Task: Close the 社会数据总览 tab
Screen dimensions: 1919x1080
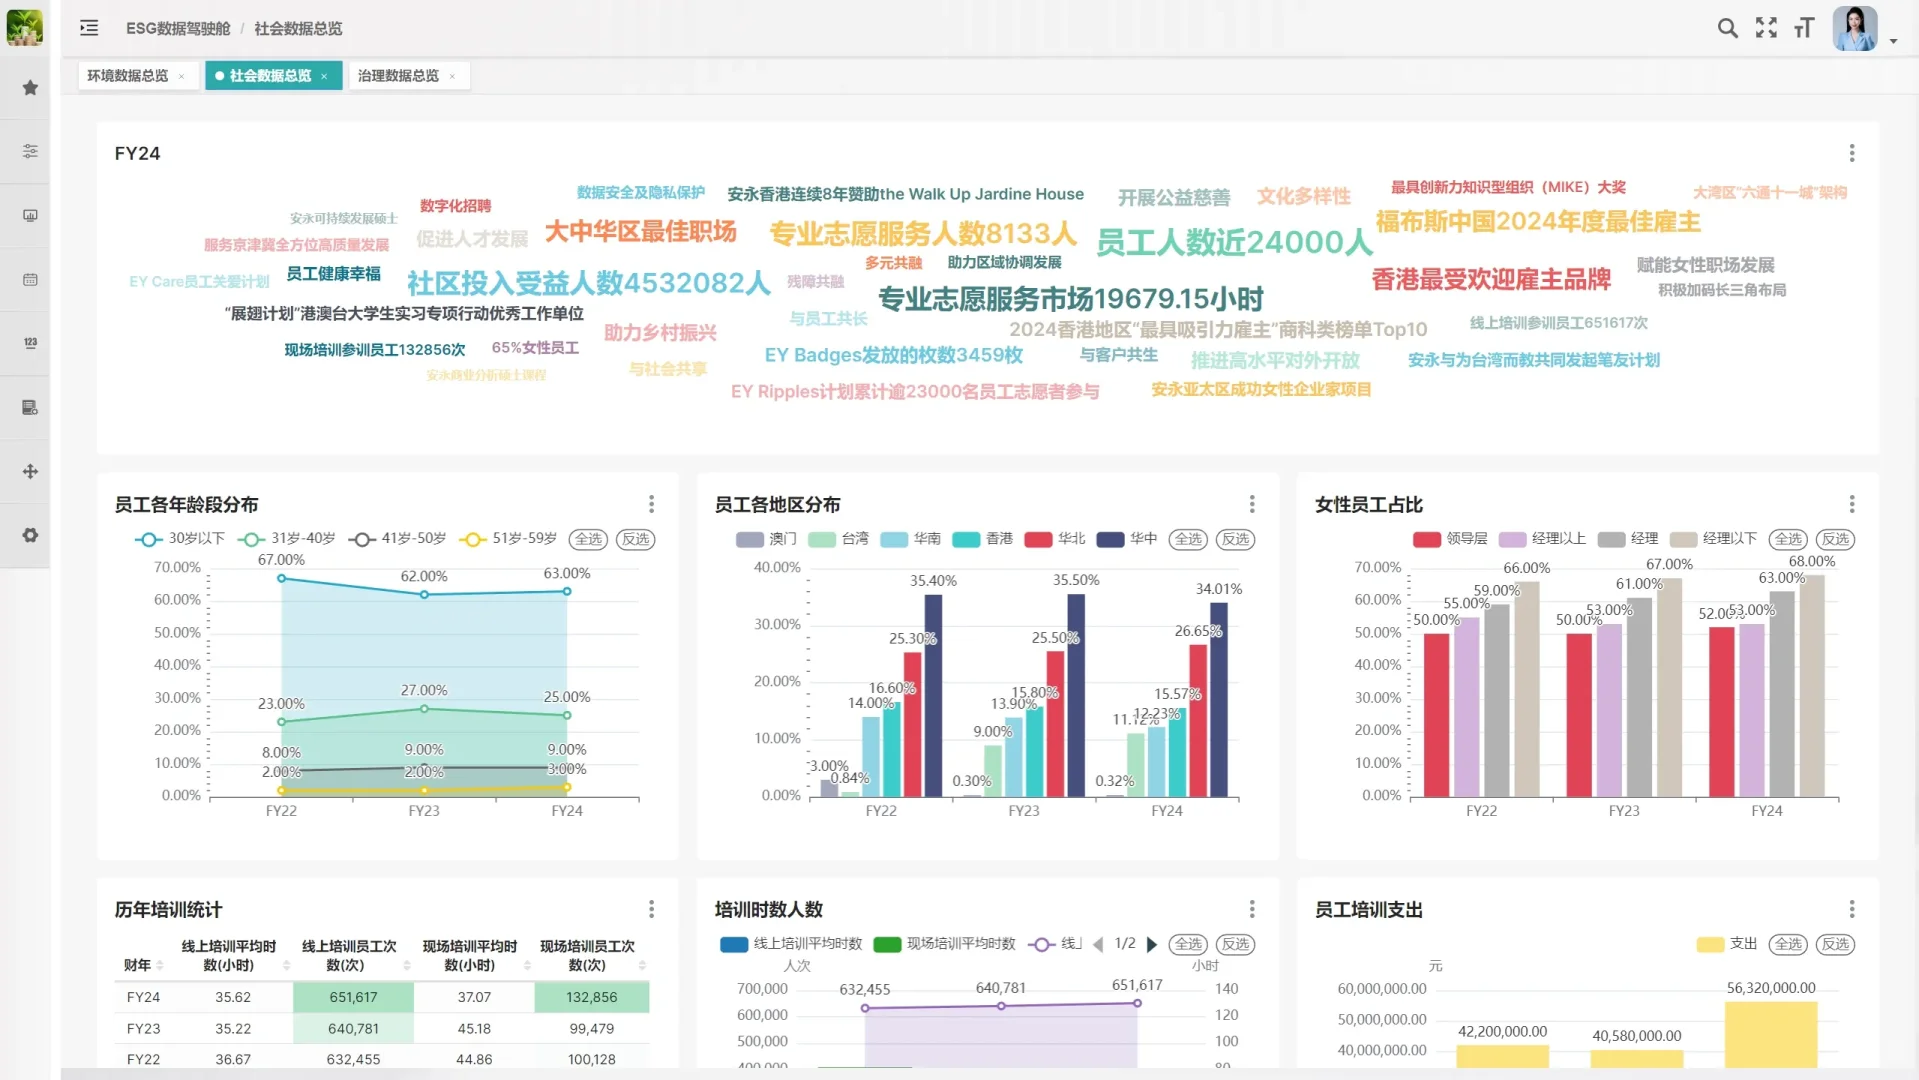Action: pyautogui.click(x=324, y=76)
